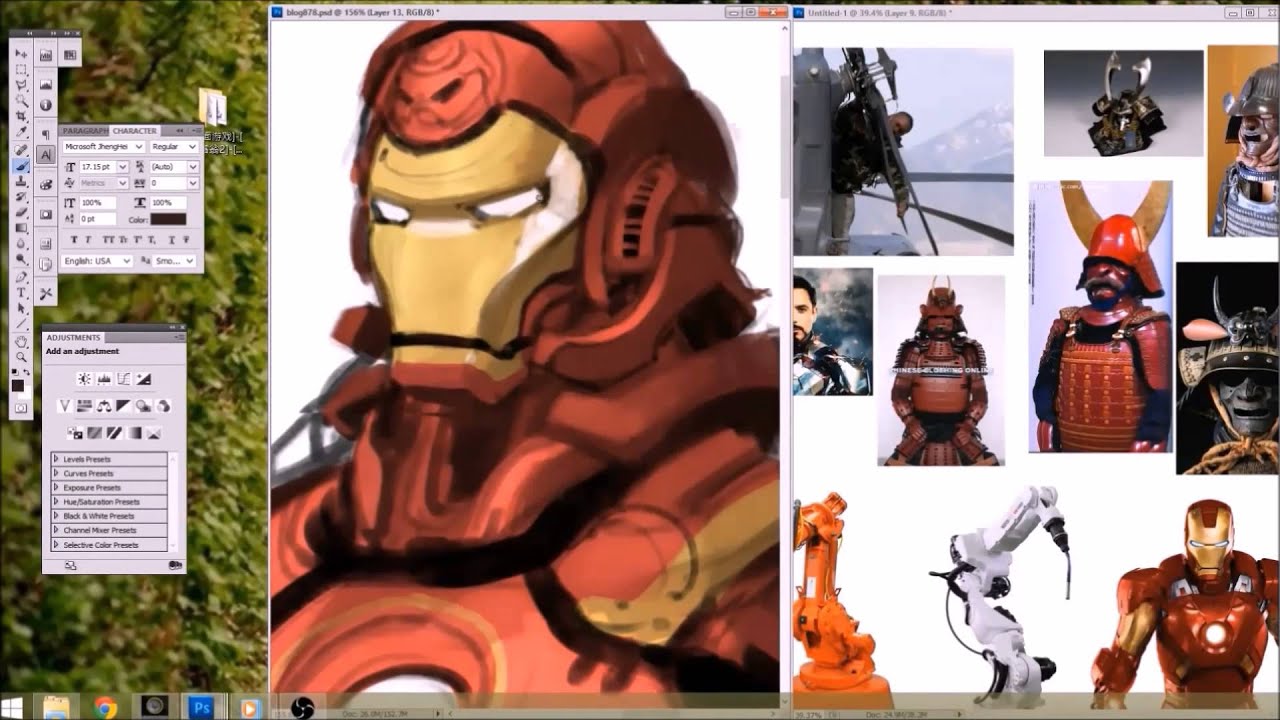
Task: Toggle Strikethrough in Character panel
Action: coord(186,239)
